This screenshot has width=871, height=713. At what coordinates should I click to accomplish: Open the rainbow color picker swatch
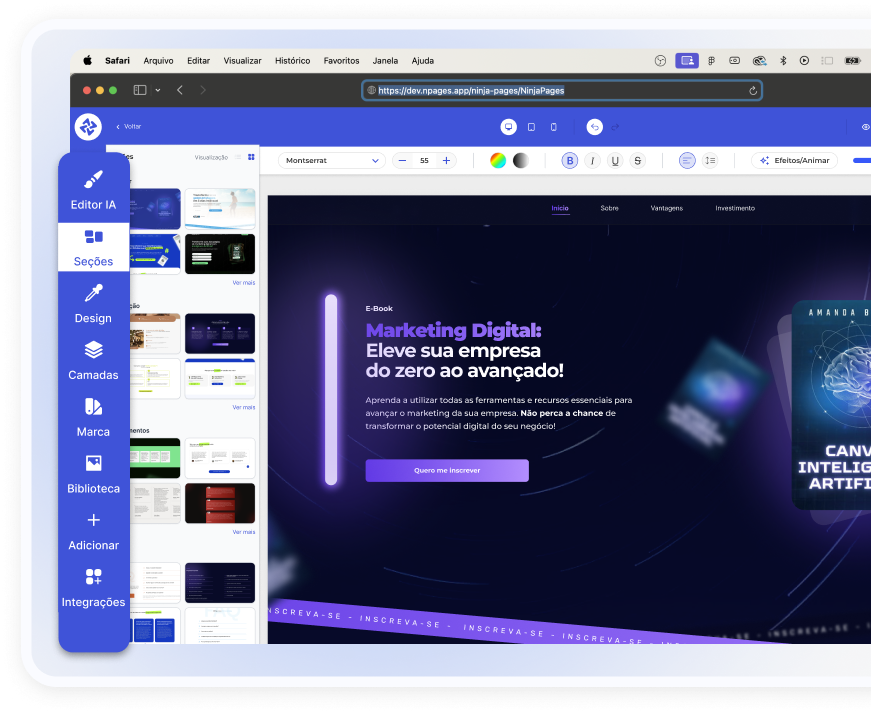498,161
